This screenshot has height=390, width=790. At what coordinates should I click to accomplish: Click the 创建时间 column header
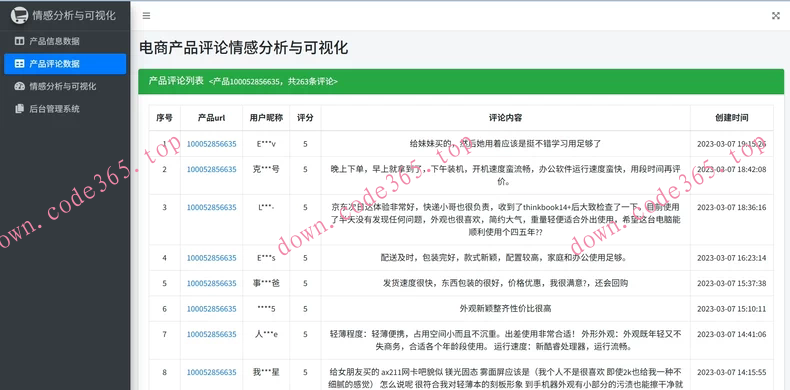click(x=732, y=118)
